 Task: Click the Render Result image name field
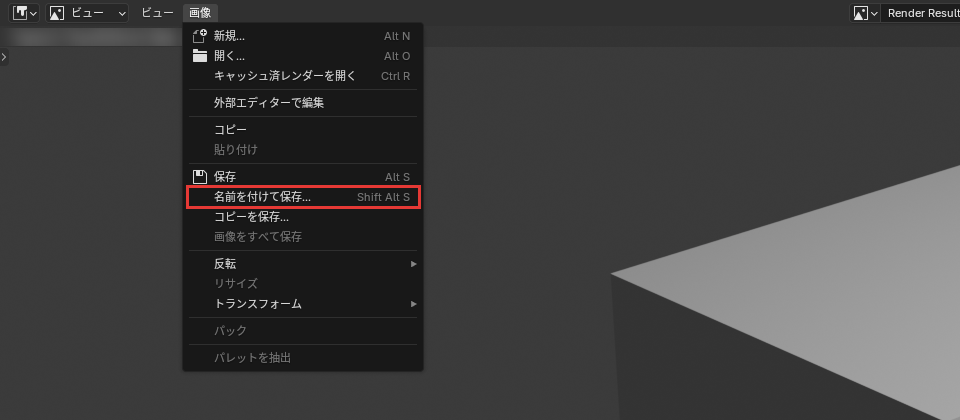click(921, 13)
